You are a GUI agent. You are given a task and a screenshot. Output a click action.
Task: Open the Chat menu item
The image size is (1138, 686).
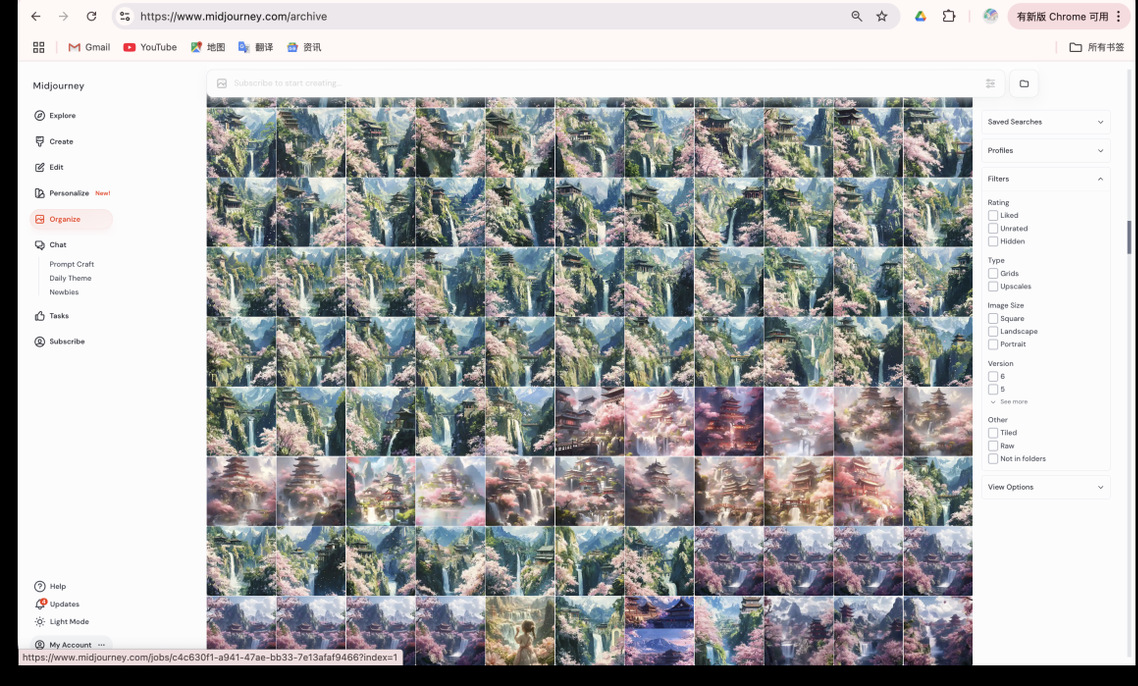click(x=58, y=245)
